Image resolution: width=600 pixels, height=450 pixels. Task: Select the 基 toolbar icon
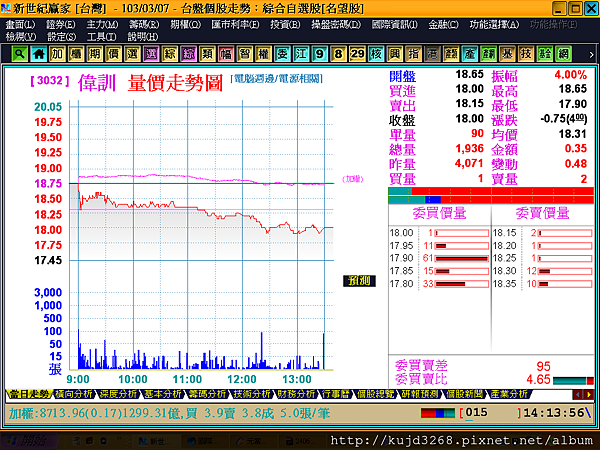pos(507,54)
